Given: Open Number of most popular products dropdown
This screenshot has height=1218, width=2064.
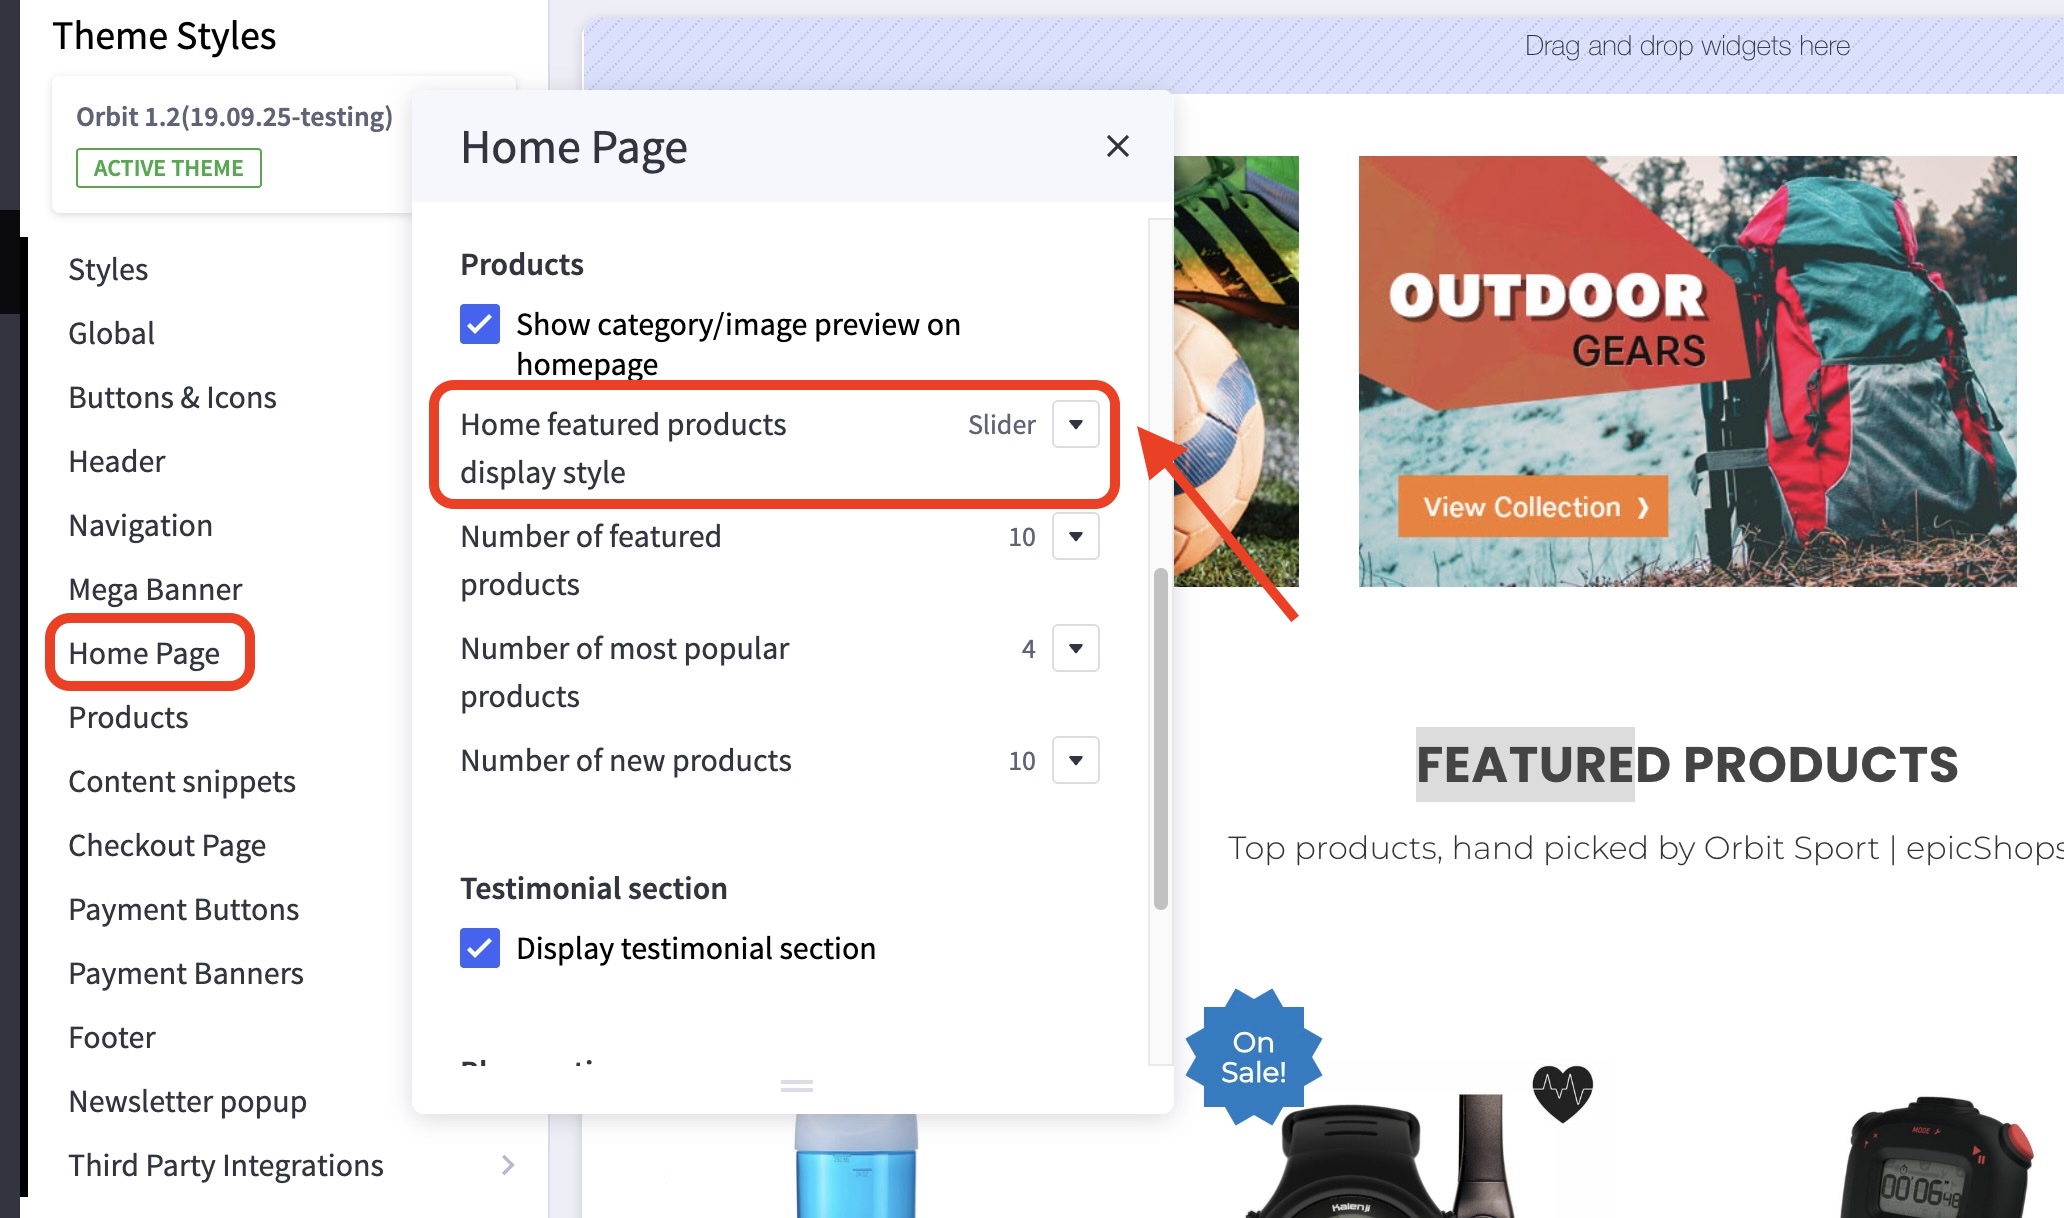Looking at the screenshot, I should pyautogui.click(x=1075, y=649).
